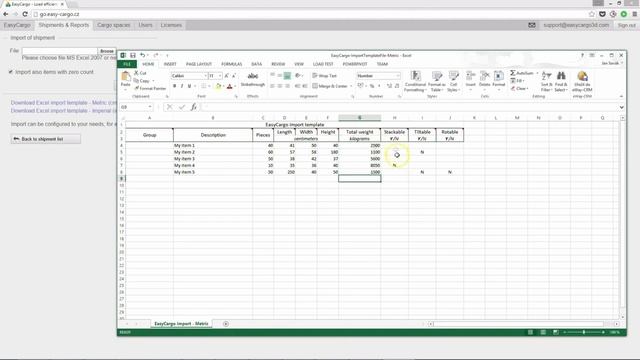This screenshot has width=640, height=360.
Task: Open the Calibri font name dropdown
Action: [x=205, y=76]
